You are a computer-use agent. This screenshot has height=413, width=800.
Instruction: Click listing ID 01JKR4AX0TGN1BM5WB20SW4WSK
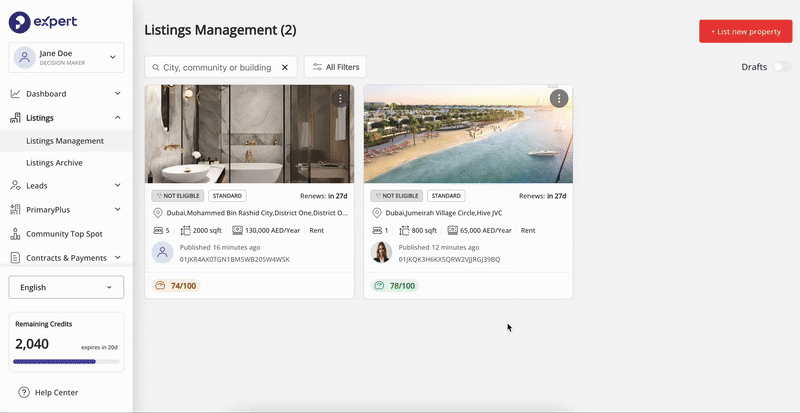click(x=235, y=259)
